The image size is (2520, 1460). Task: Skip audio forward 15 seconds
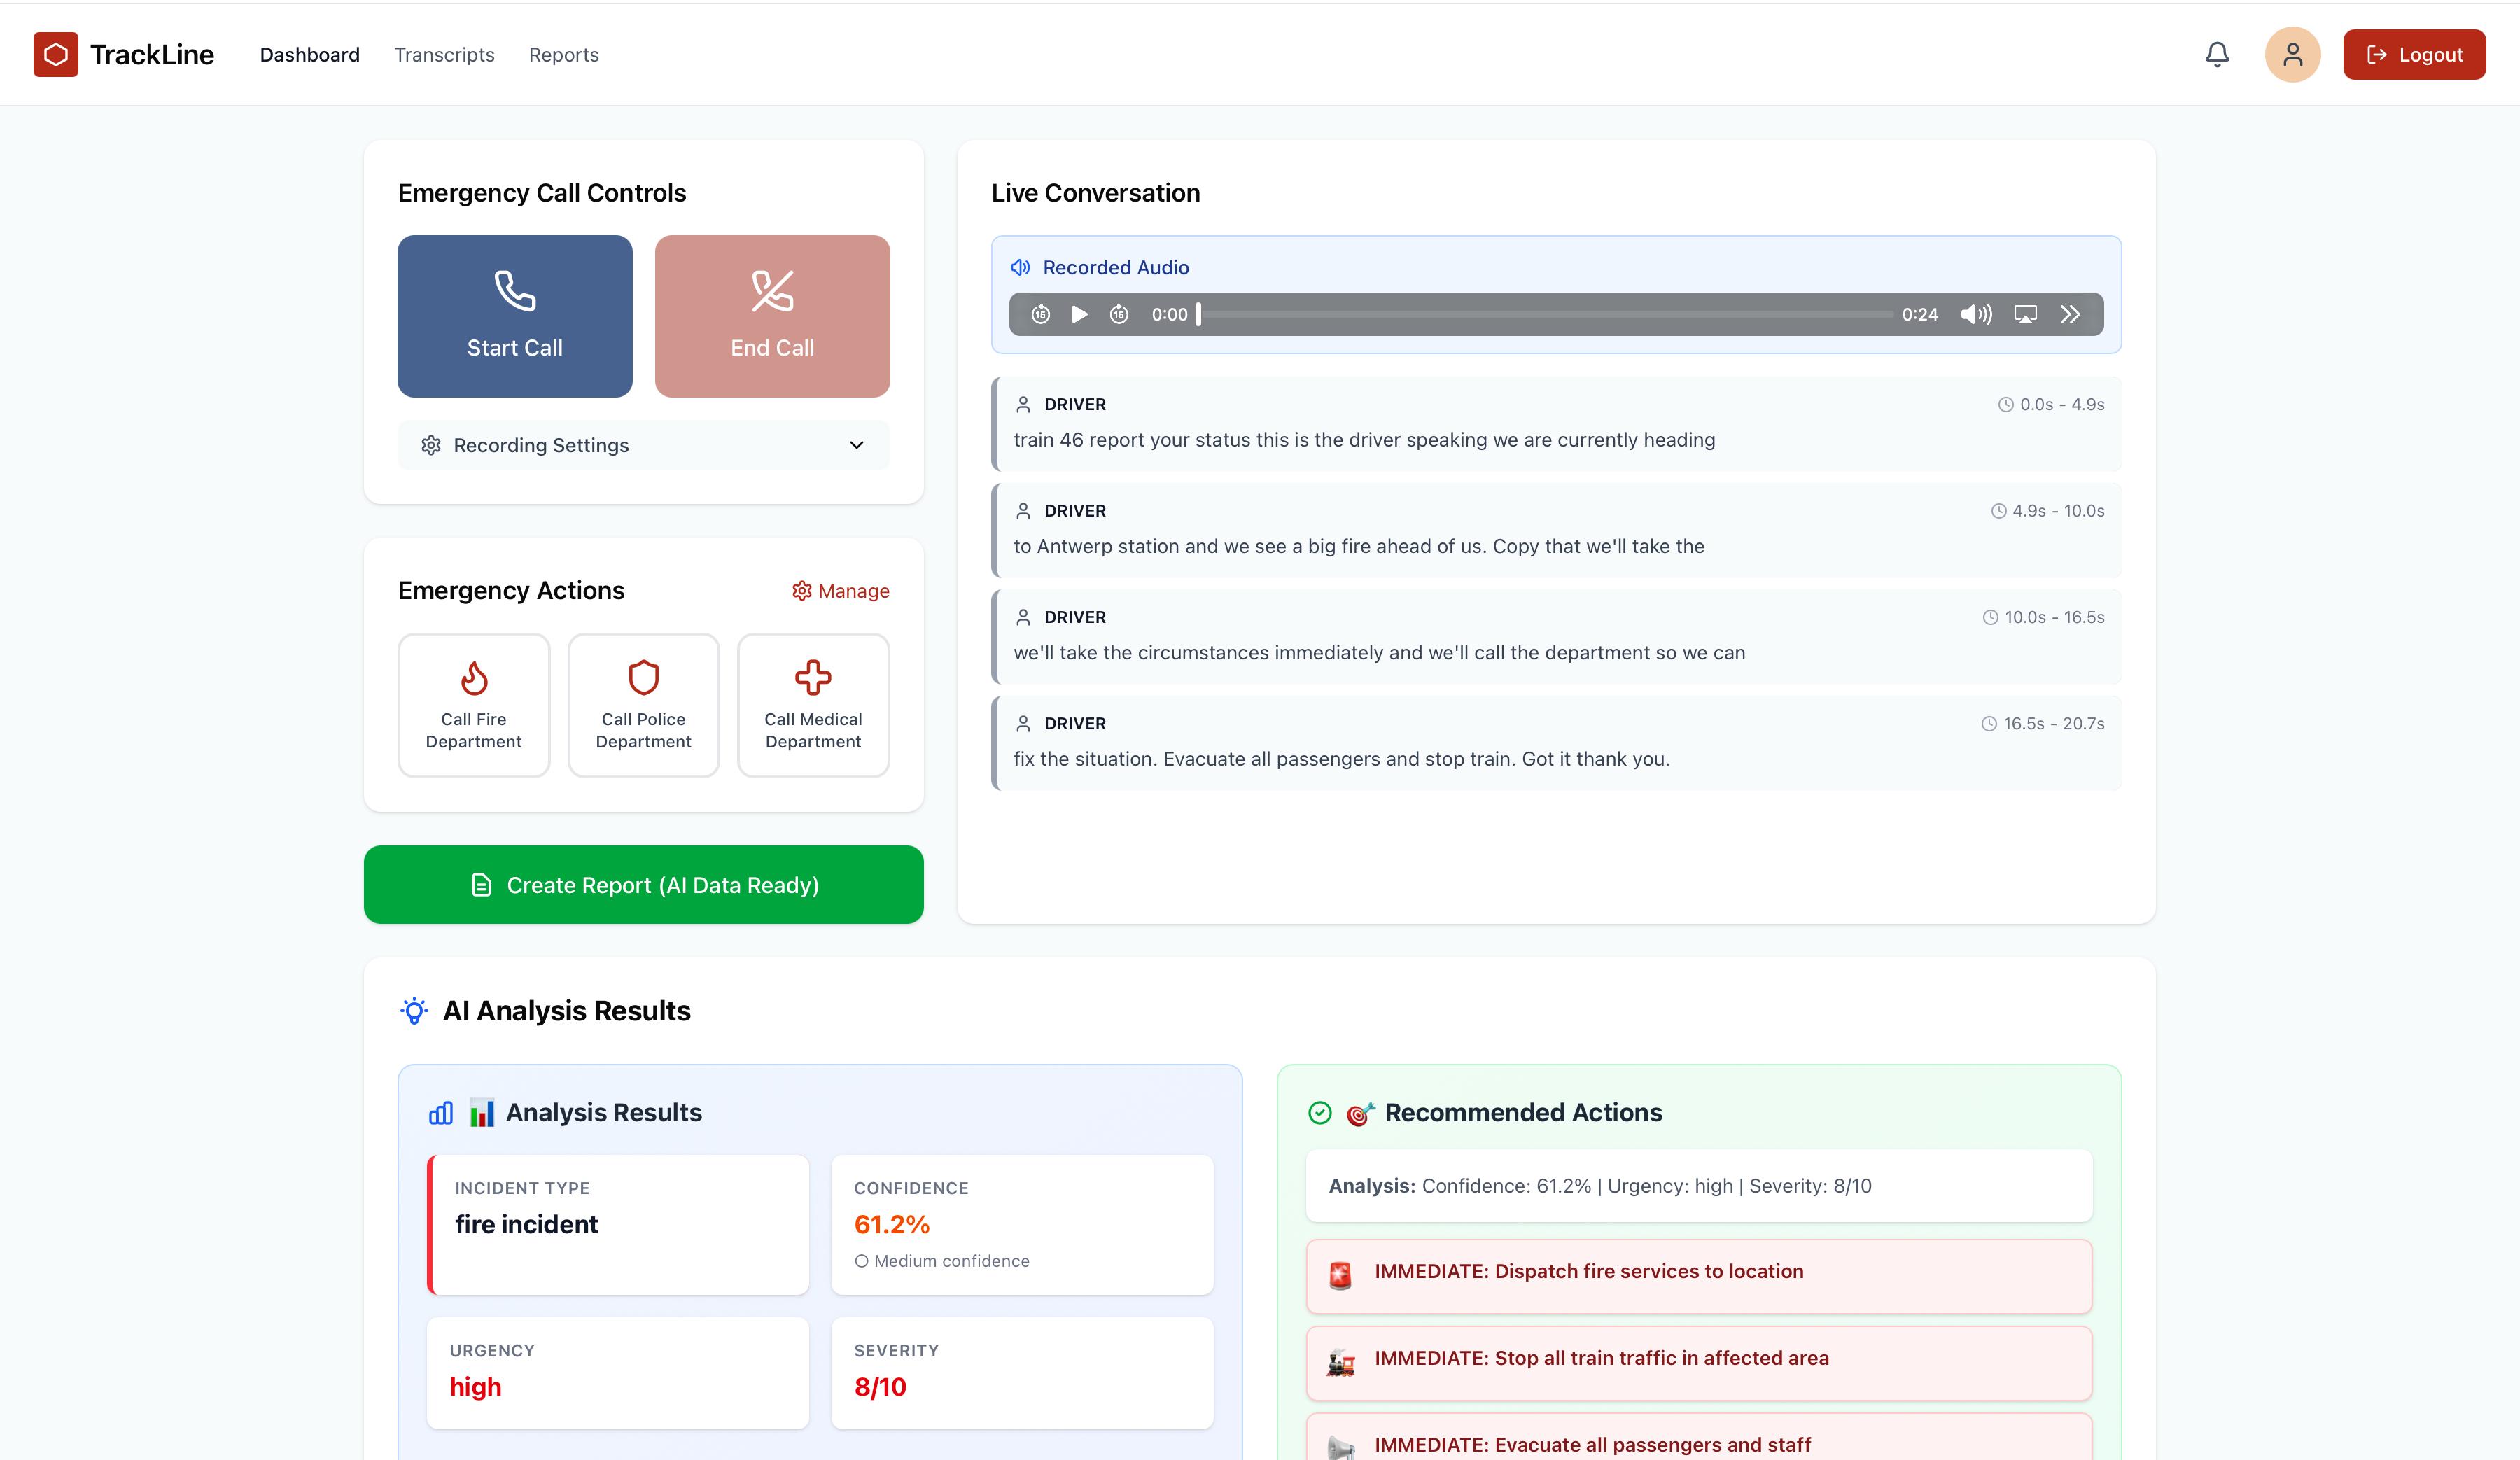point(1119,314)
